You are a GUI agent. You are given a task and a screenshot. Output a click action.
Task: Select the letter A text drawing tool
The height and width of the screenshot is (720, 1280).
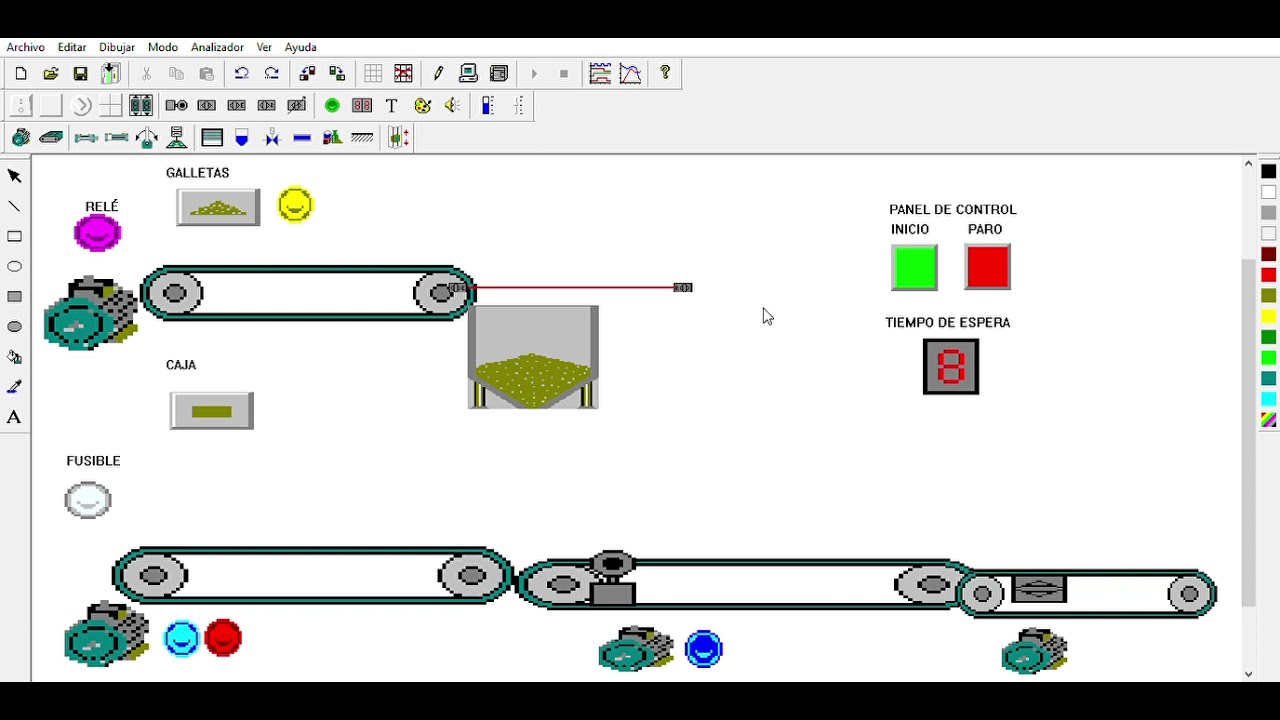pos(15,417)
